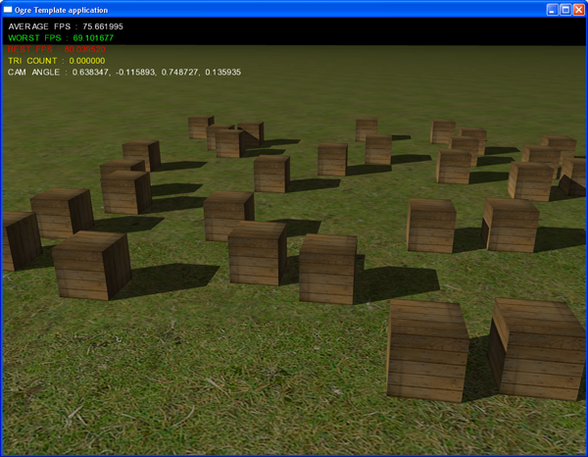This screenshot has height=457, width=588.
Task: Click the WORST FPS 69.101677 readout
Action: (x=61, y=38)
